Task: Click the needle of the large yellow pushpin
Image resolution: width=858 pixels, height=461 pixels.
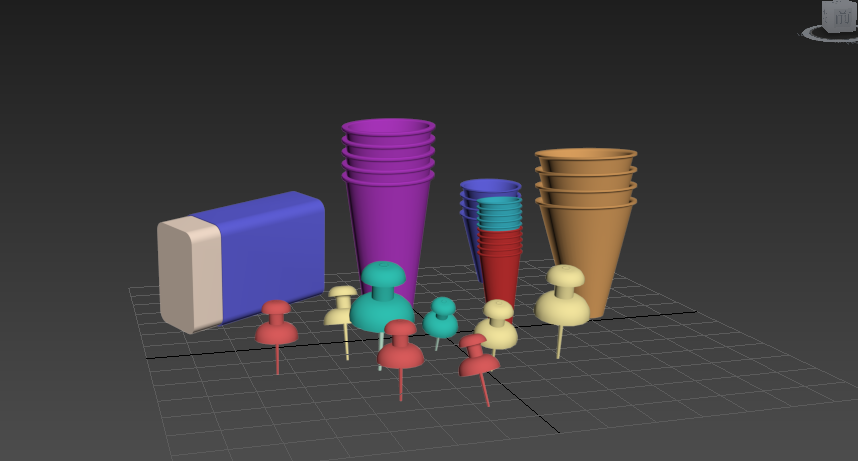Action: [x=559, y=341]
